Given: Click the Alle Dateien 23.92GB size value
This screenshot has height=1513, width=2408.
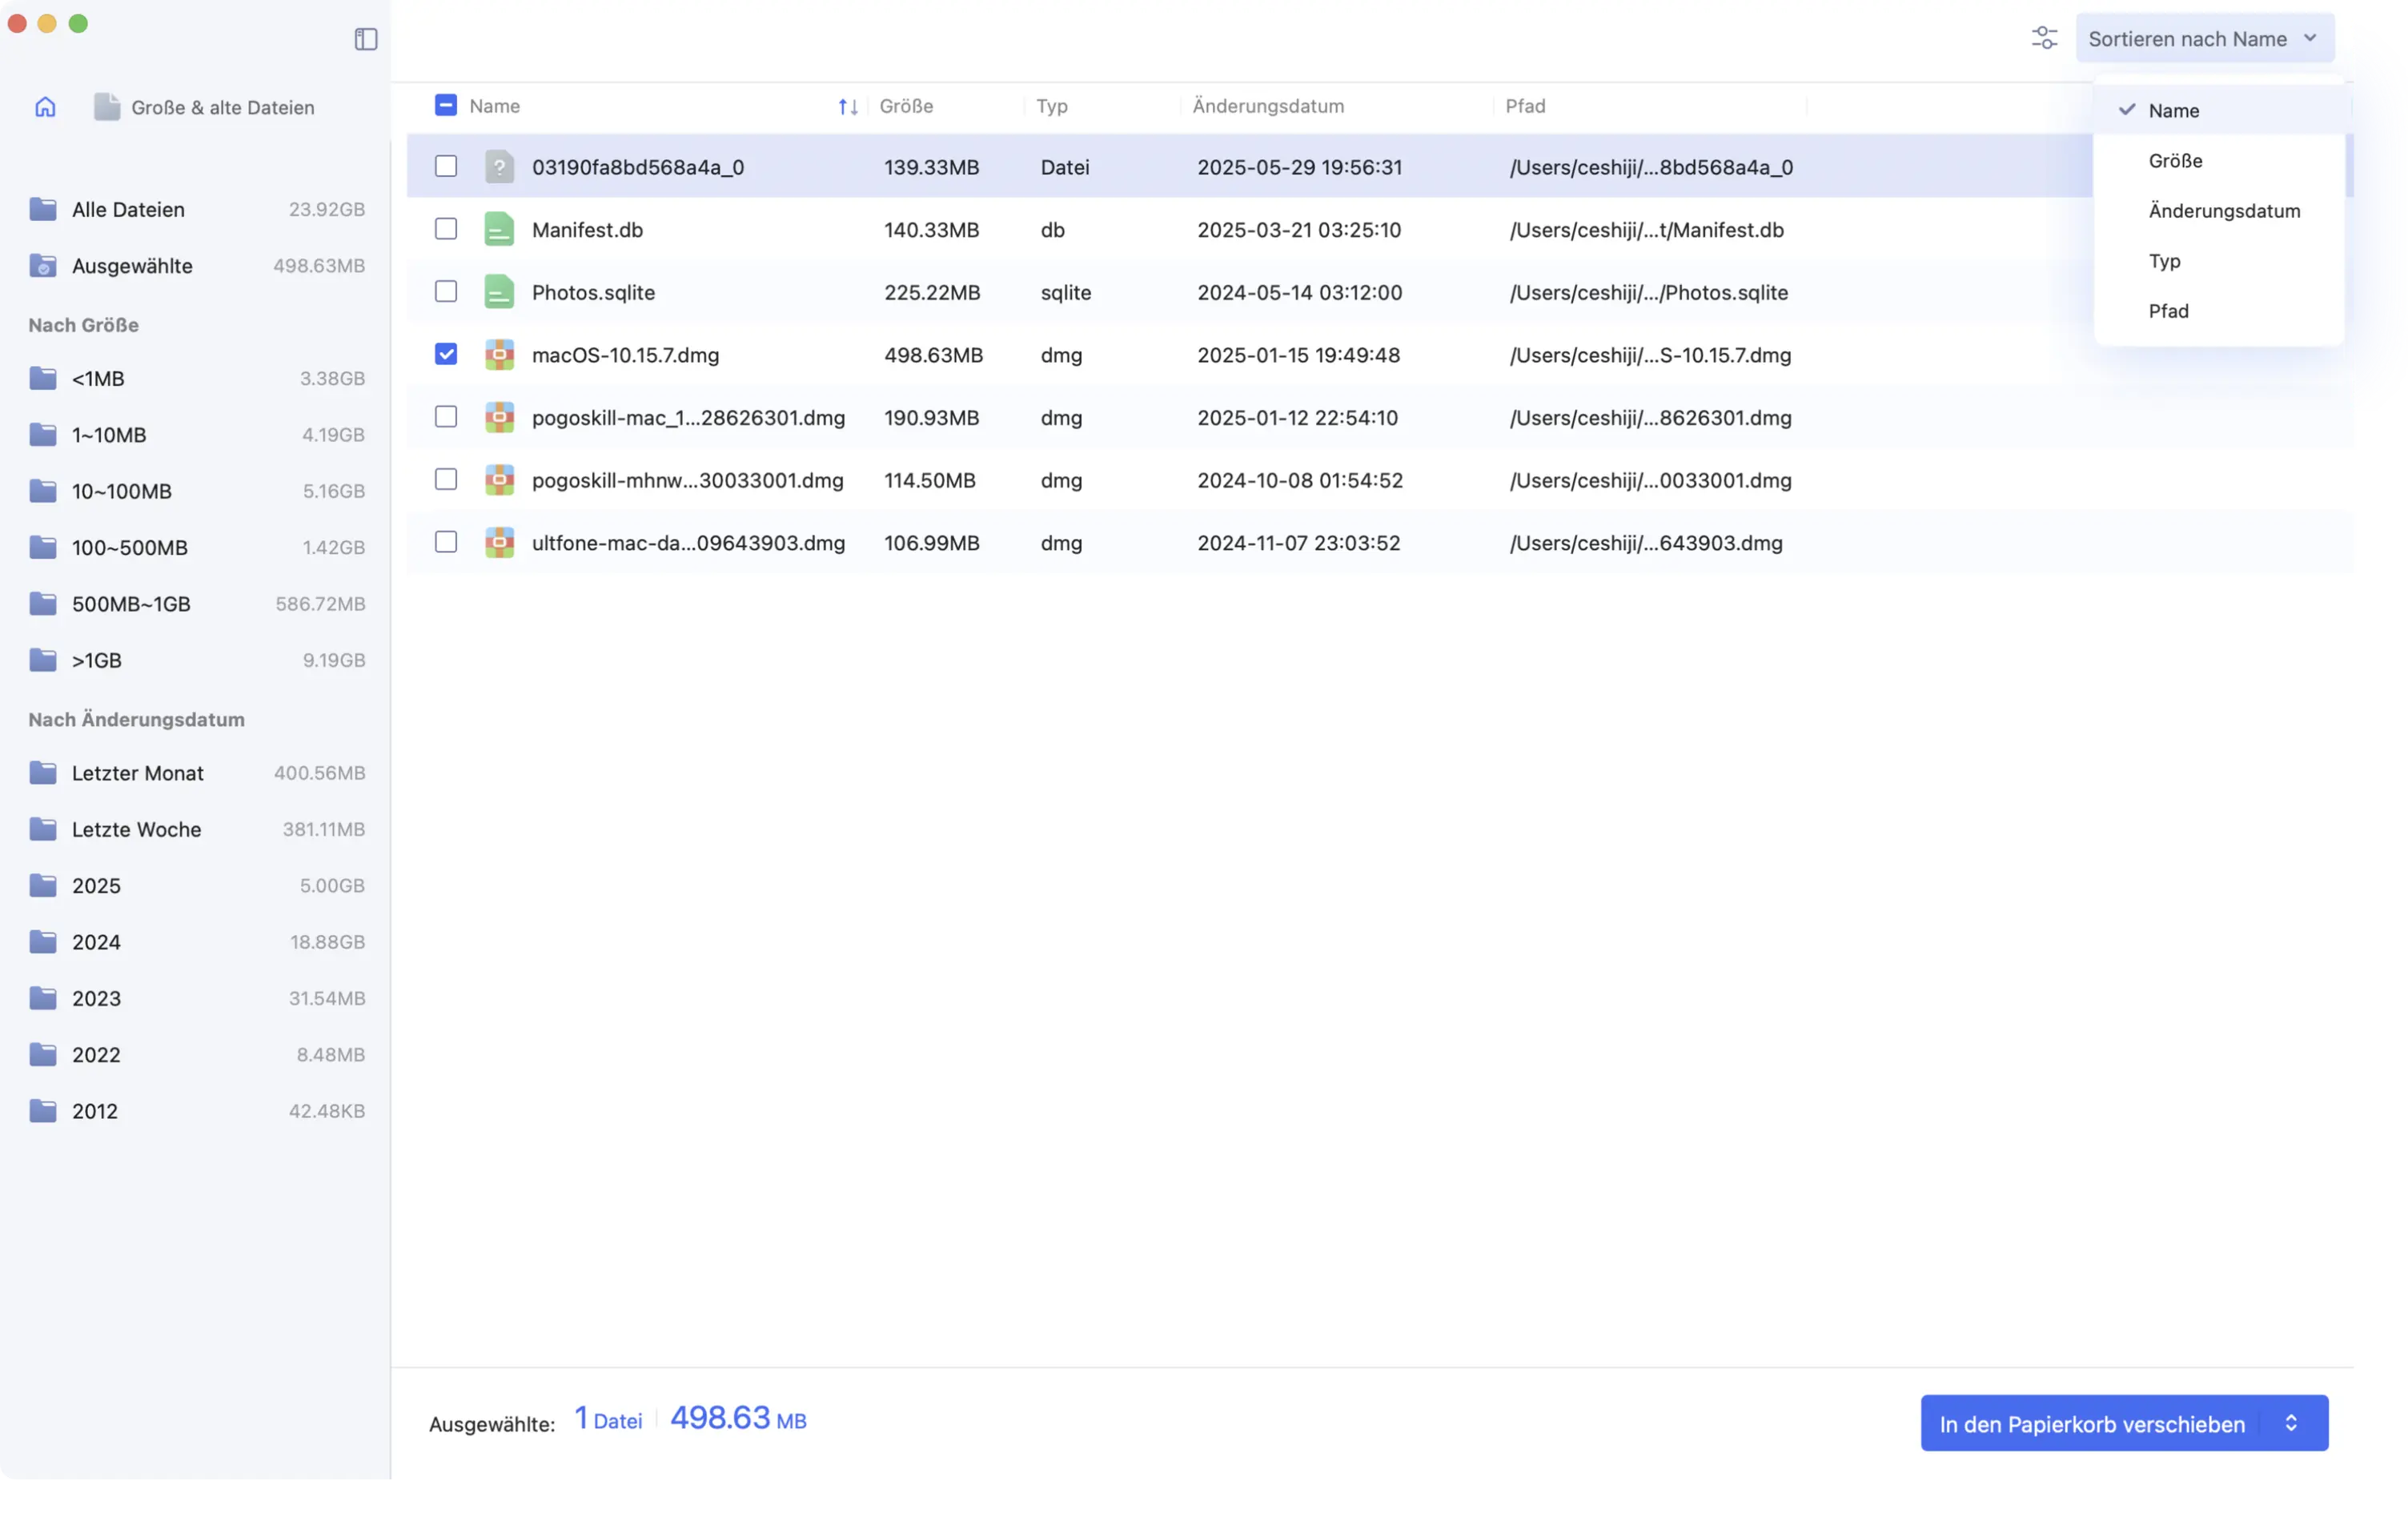Looking at the screenshot, I should point(327,209).
